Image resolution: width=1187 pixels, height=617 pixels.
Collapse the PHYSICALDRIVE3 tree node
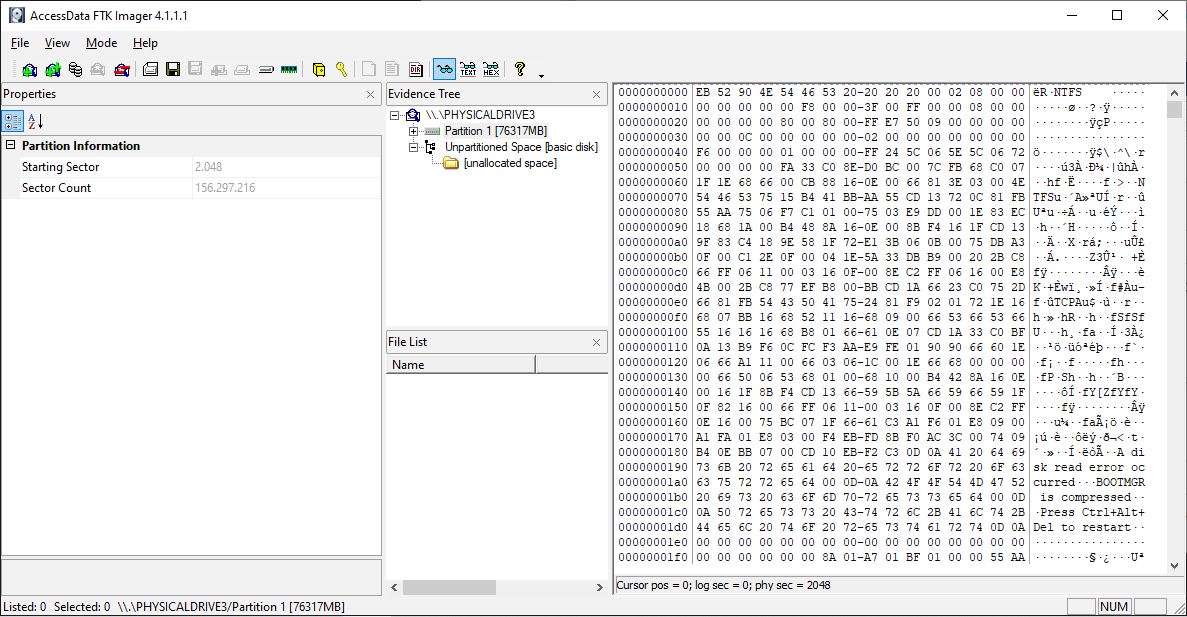pyautogui.click(x=394, y=115)
